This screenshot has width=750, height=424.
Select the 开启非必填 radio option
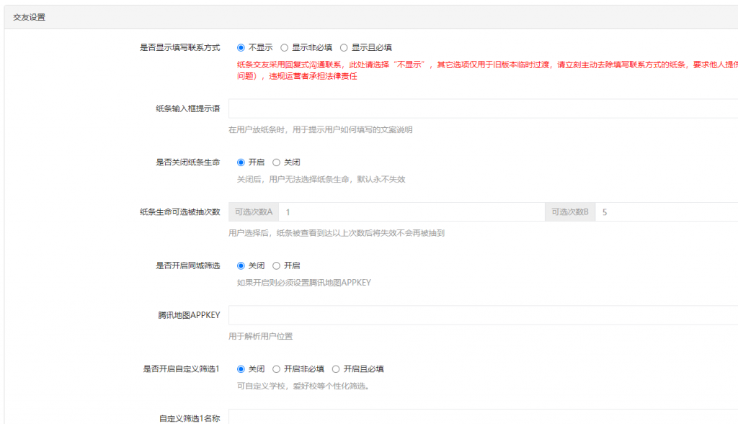click(276, 369)
